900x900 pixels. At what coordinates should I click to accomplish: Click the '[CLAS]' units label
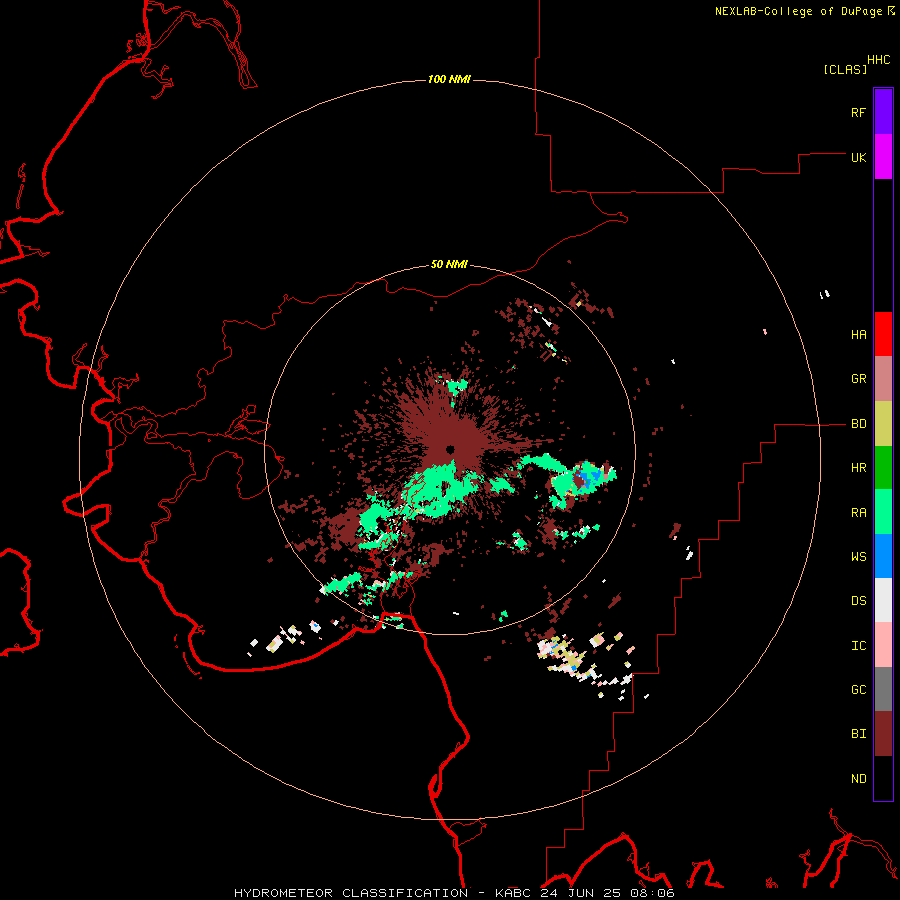point(845,69)
